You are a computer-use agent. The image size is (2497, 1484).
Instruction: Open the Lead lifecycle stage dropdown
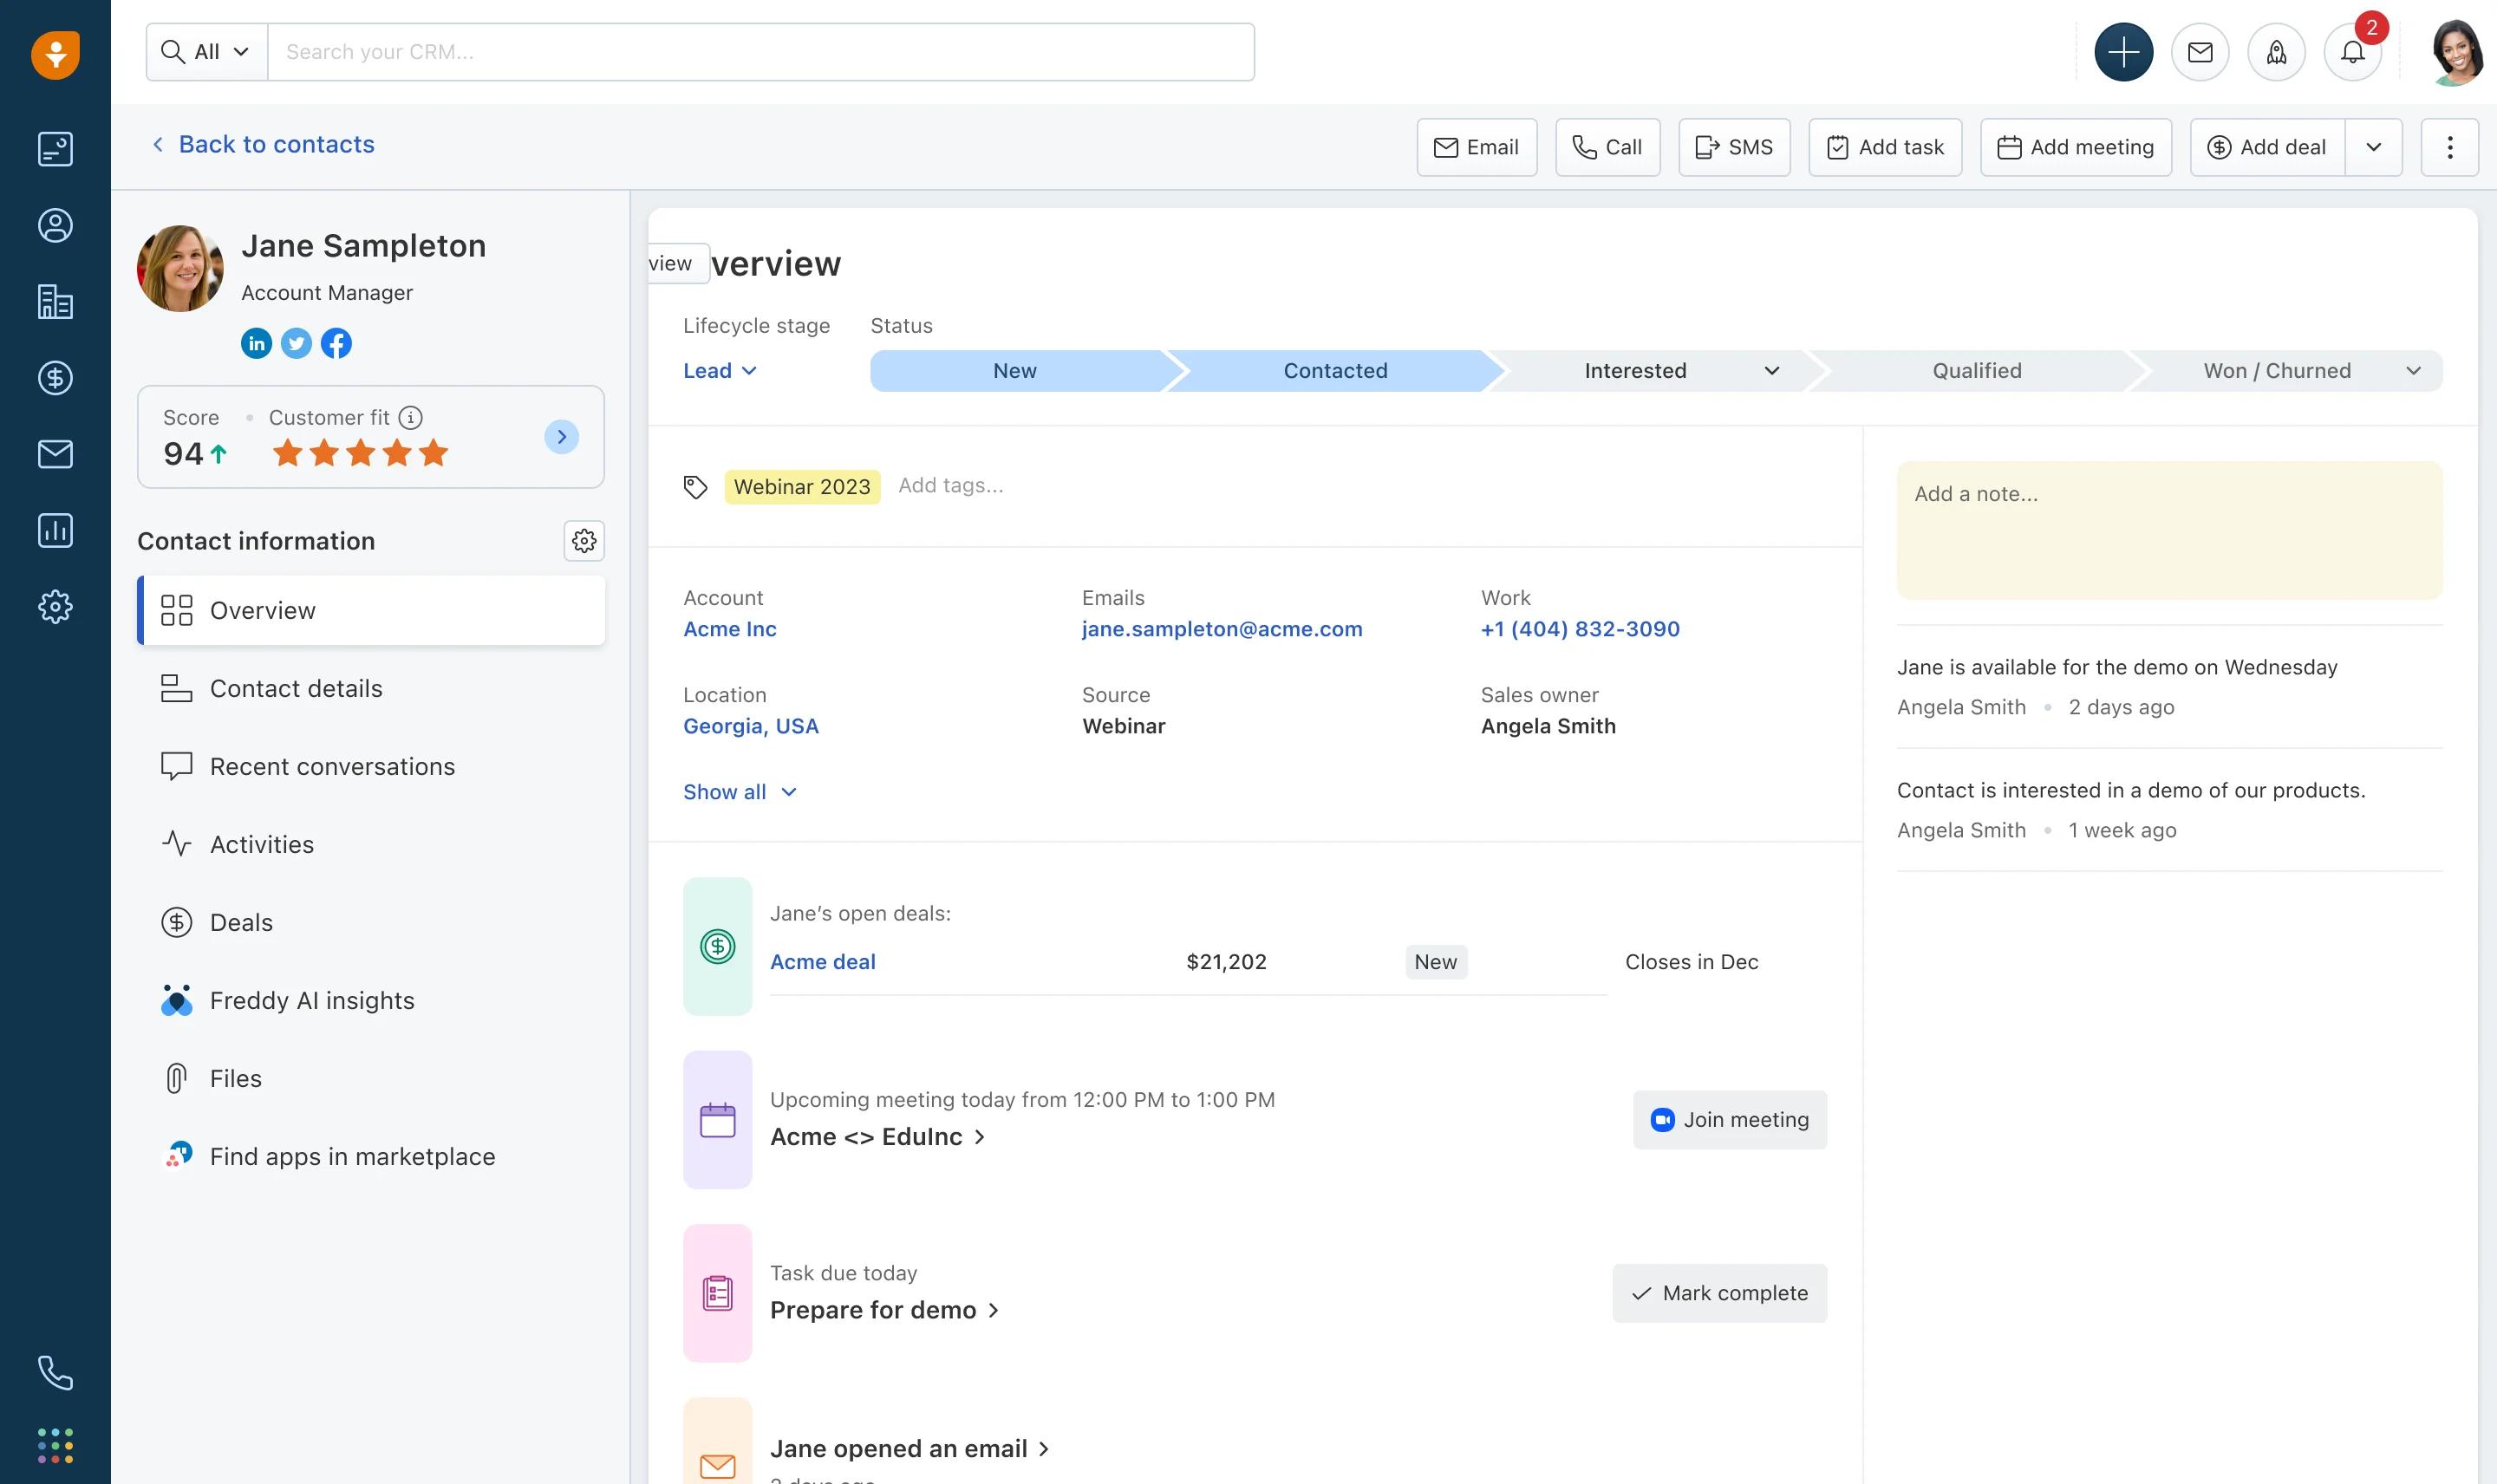coord(720,371)
